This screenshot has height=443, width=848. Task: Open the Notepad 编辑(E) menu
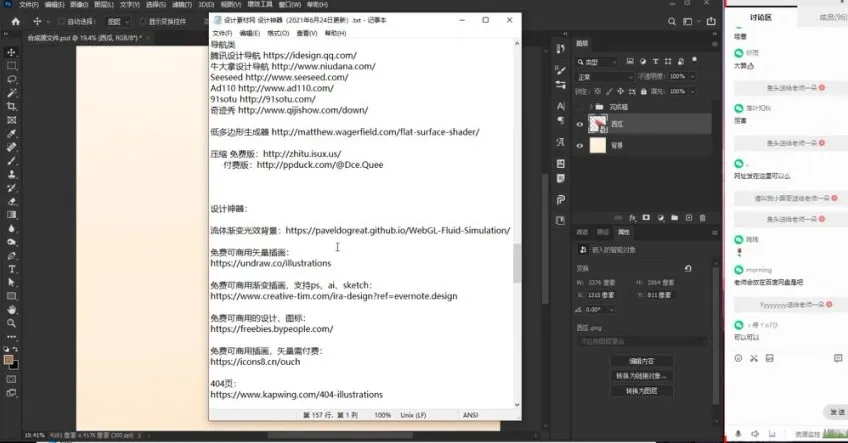click(246, 33)
